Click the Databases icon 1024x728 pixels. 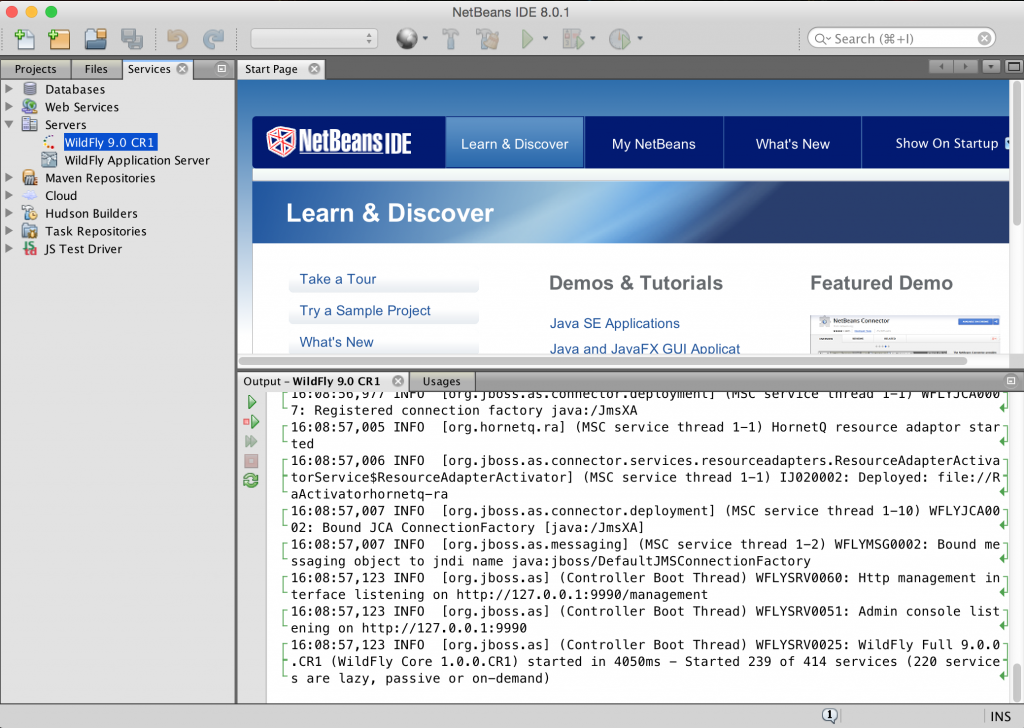point(30,89)
